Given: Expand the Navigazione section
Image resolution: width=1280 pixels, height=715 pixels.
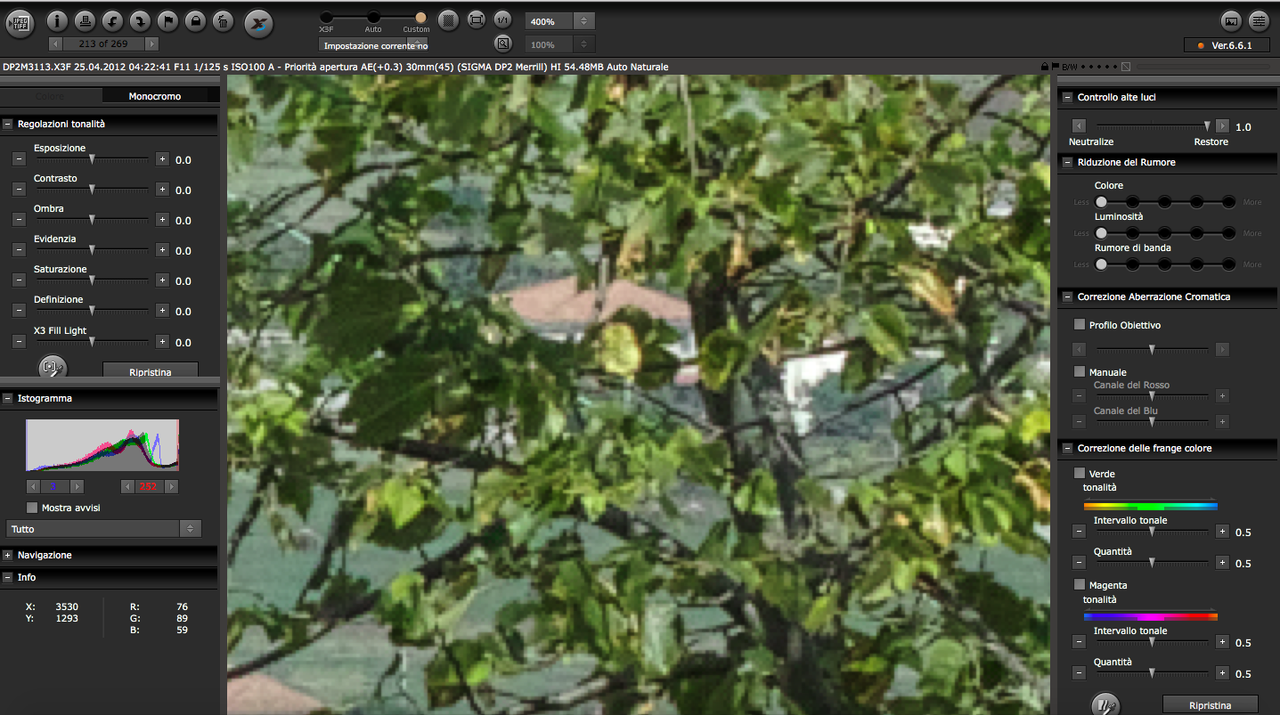Looking at the screenshot, I should click(8, 555).
